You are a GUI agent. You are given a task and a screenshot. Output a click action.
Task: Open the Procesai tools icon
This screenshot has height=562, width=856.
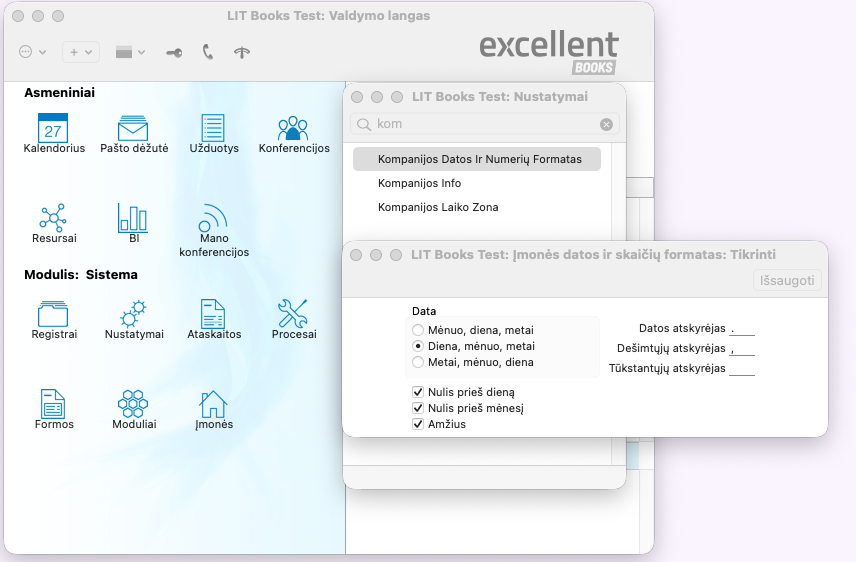tap(293, 315)
